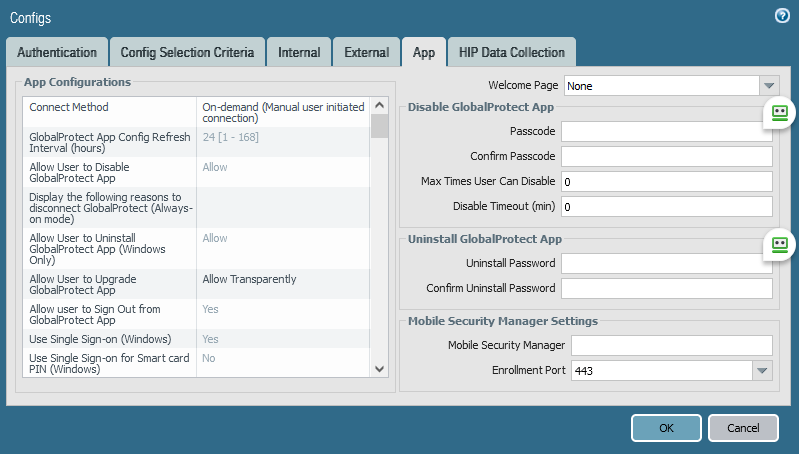Screen dimensions: 799x454
Task: Open the help icon in Configs header
Action: tap(782, 16)
